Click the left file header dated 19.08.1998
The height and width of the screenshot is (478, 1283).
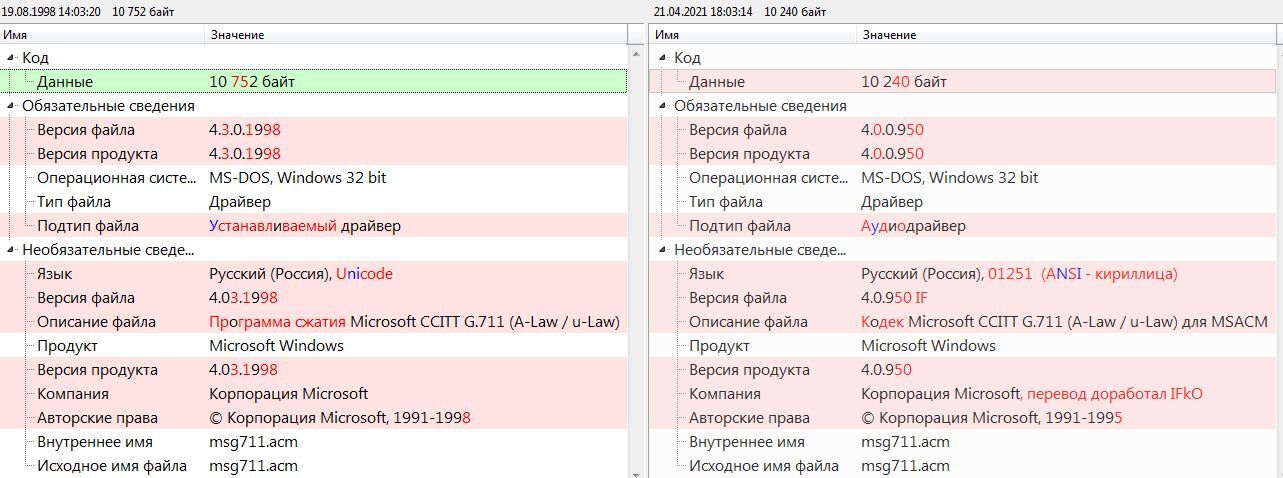pos(88,11)
